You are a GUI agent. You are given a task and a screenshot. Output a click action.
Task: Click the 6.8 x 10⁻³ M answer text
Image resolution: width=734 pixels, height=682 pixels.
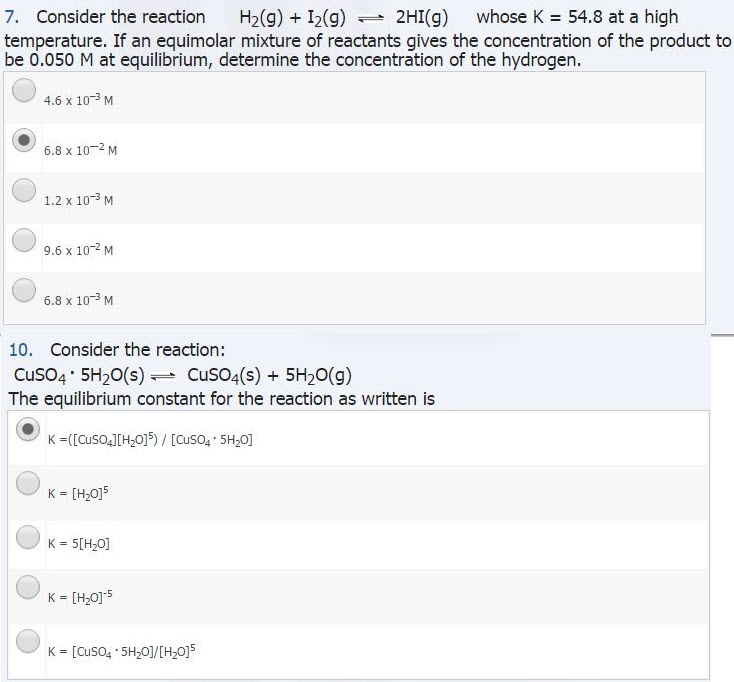coord(79,301)
